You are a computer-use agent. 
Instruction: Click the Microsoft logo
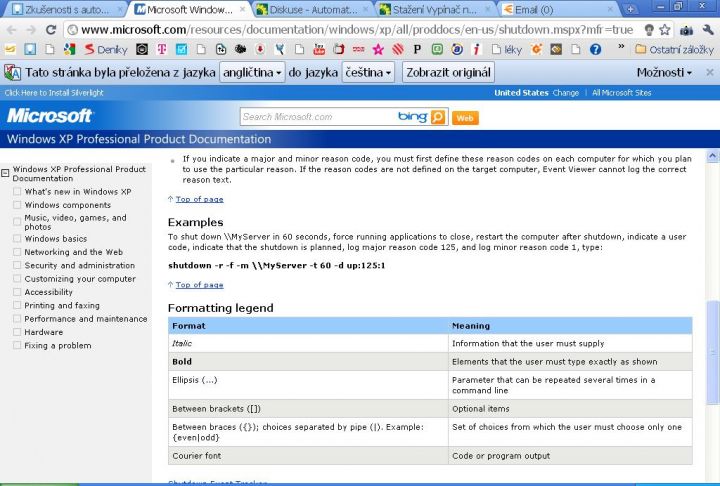click(50, 115)
